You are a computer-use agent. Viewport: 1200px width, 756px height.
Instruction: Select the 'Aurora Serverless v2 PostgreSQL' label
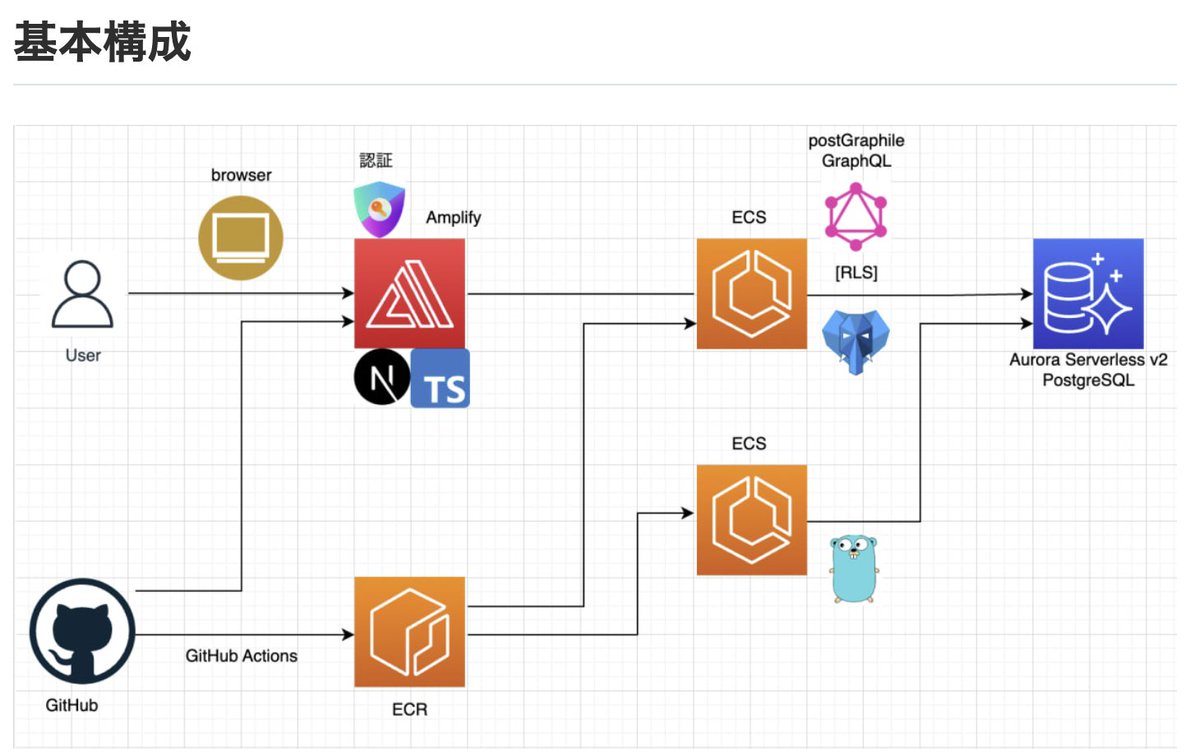[1088, 370]
